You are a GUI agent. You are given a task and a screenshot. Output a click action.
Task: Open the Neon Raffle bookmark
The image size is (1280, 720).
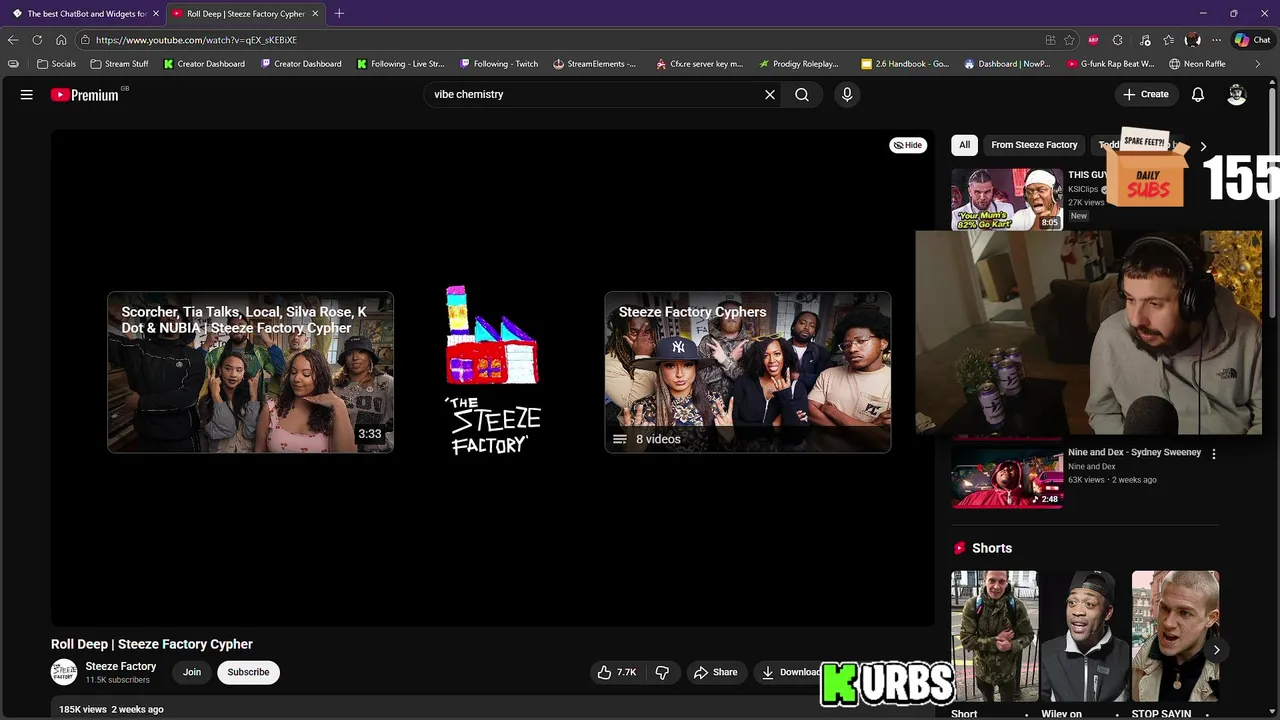[1197, 64]
